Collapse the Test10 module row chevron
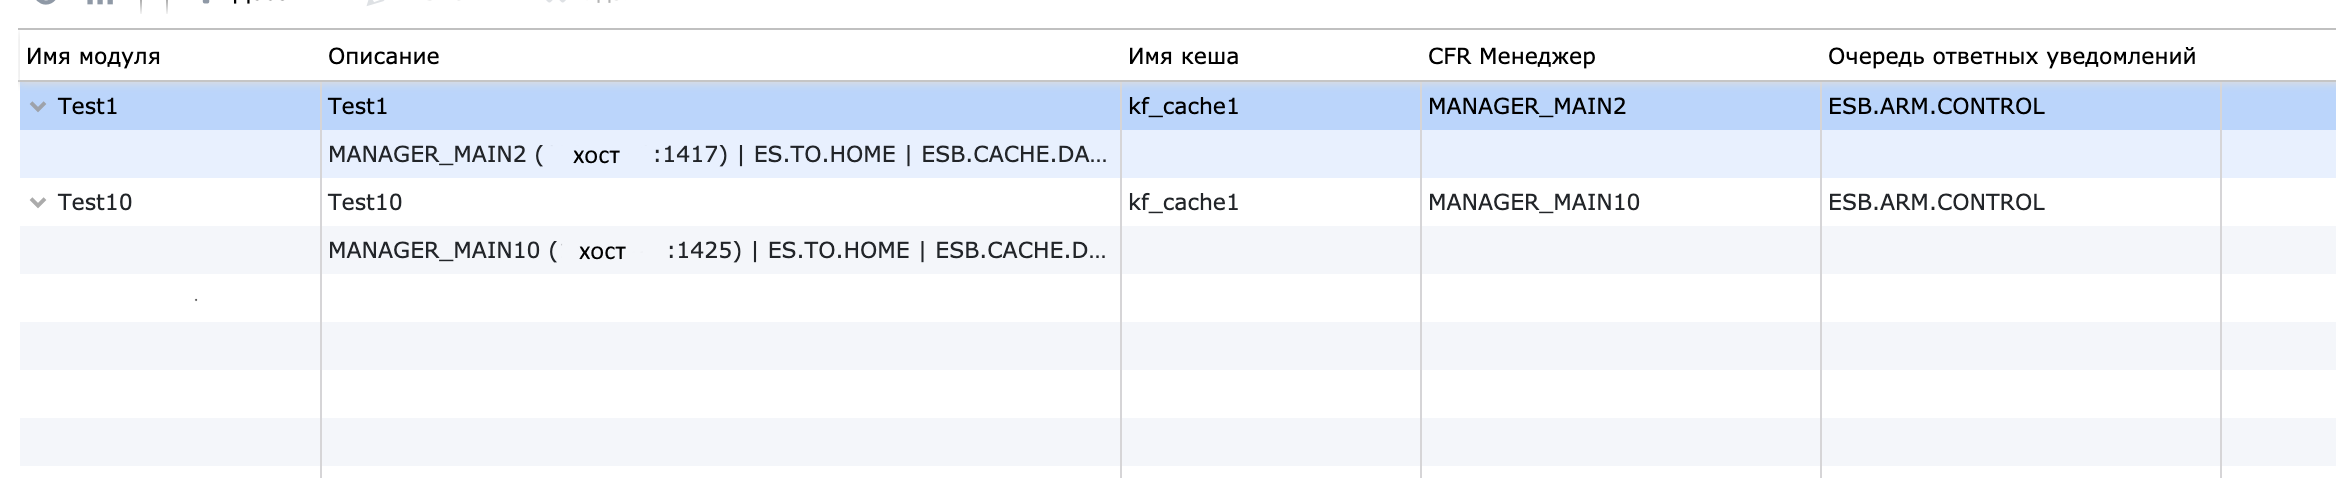 coord(38,203)
